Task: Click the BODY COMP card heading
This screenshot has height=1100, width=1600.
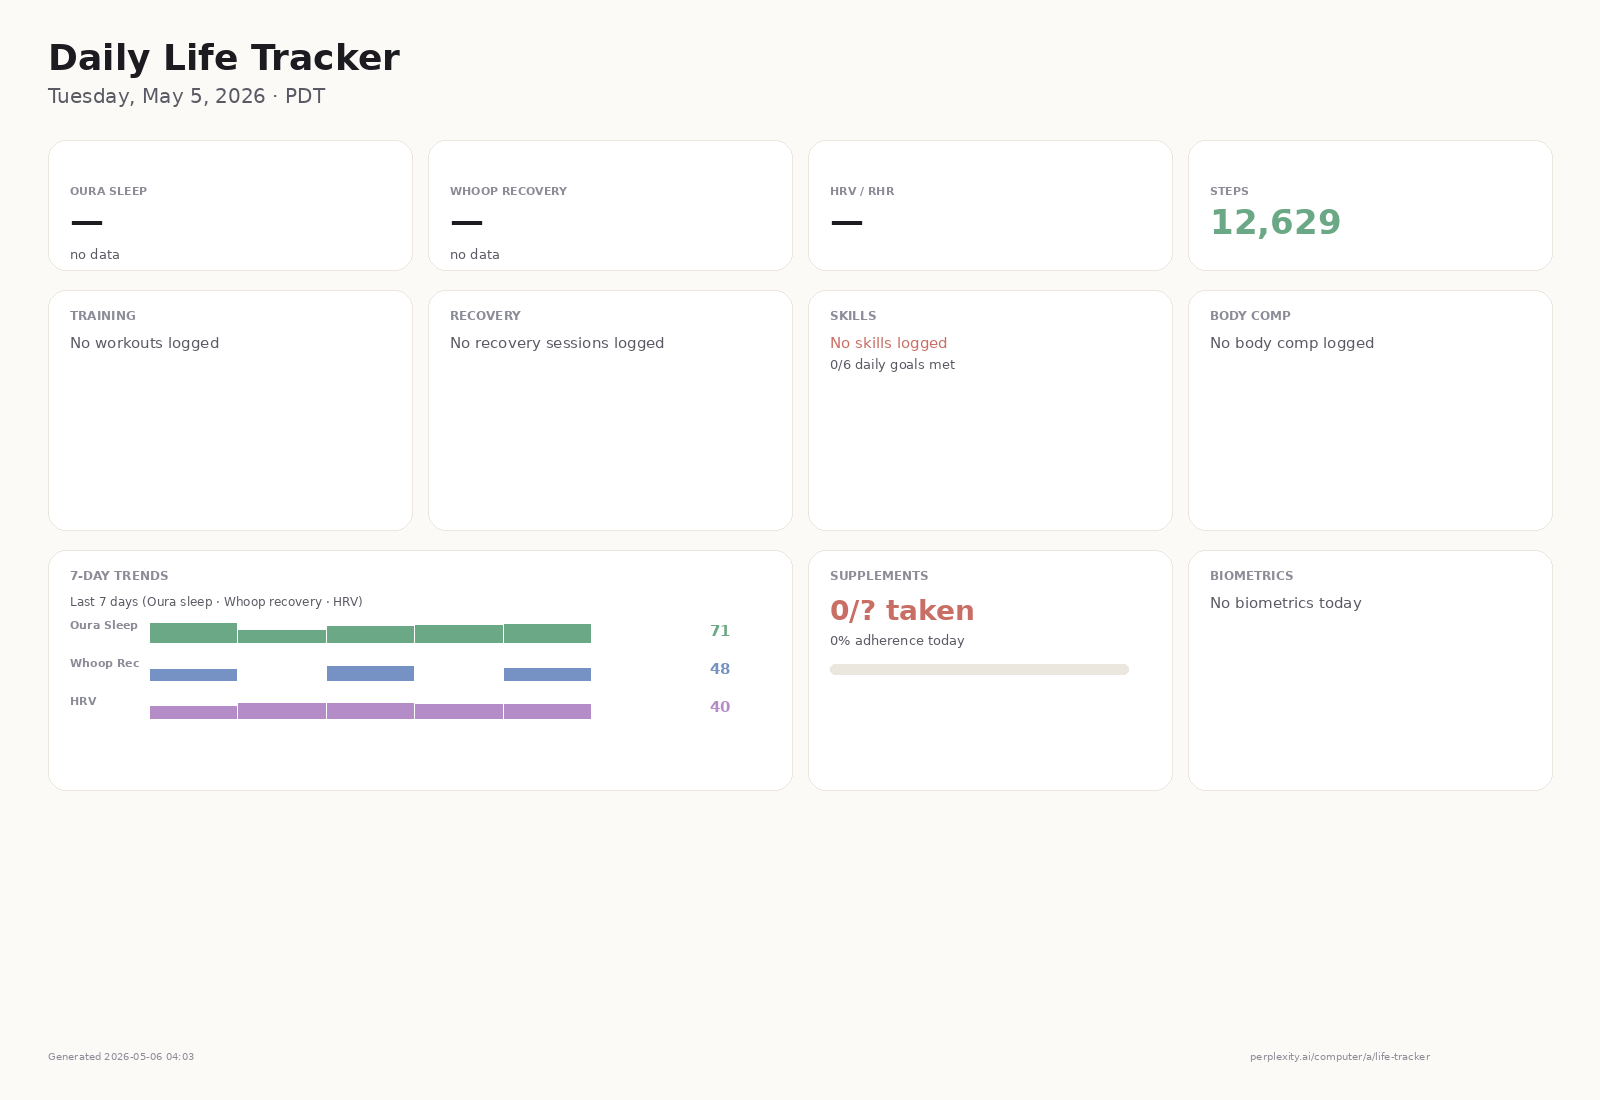Action: click(1250, 316)
